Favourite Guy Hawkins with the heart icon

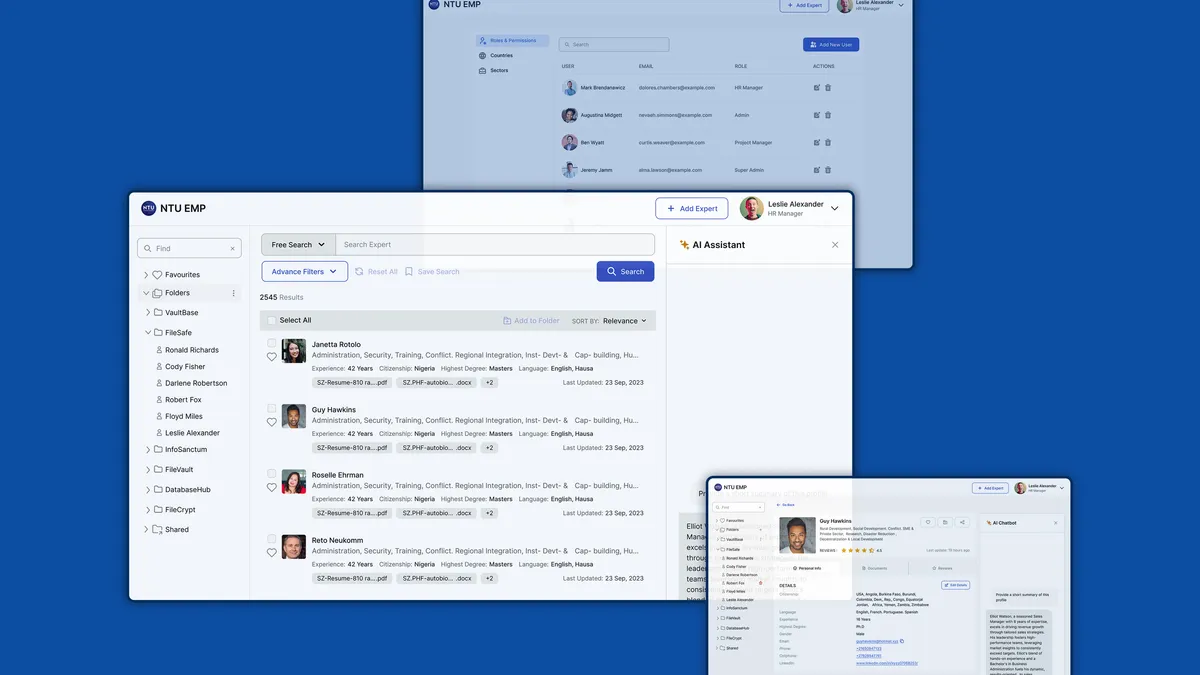coord(272,422)
